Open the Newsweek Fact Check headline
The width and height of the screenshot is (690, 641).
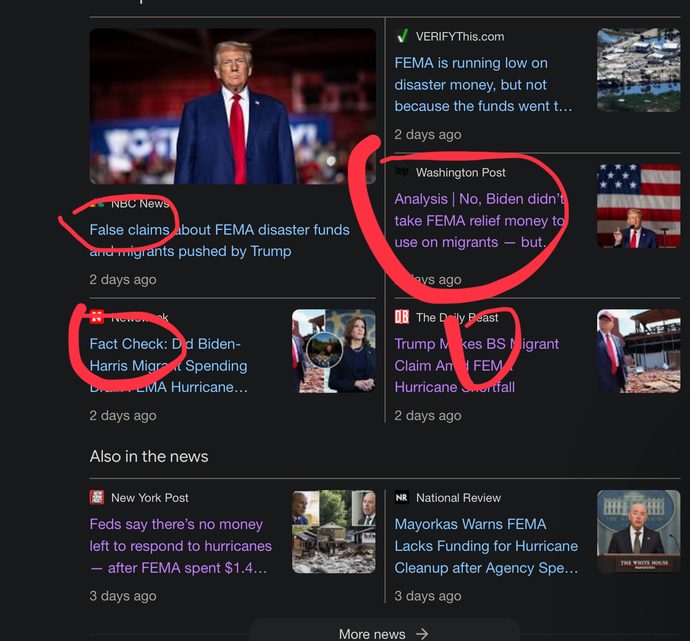point(169,366)
